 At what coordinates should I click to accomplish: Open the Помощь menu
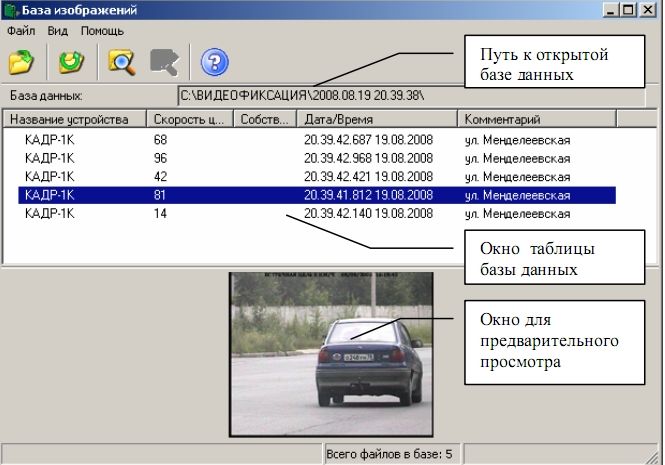pos(102,31)
